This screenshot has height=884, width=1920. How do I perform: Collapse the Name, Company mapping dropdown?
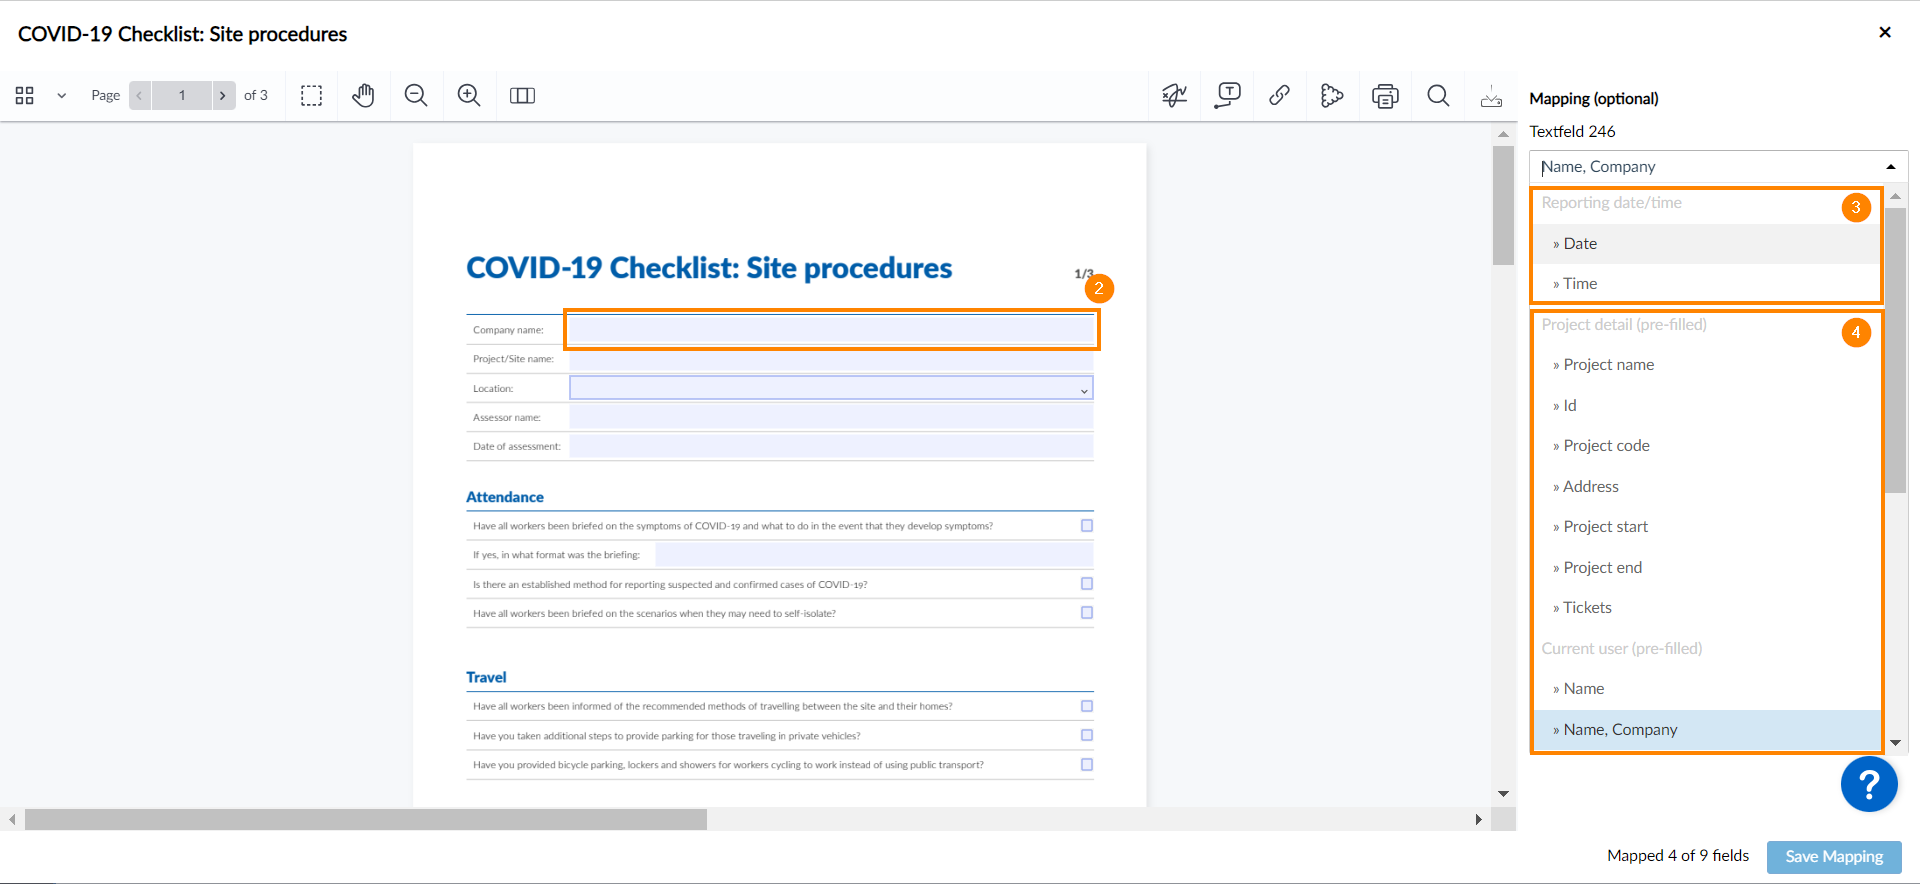click(x=1890, y=167)
